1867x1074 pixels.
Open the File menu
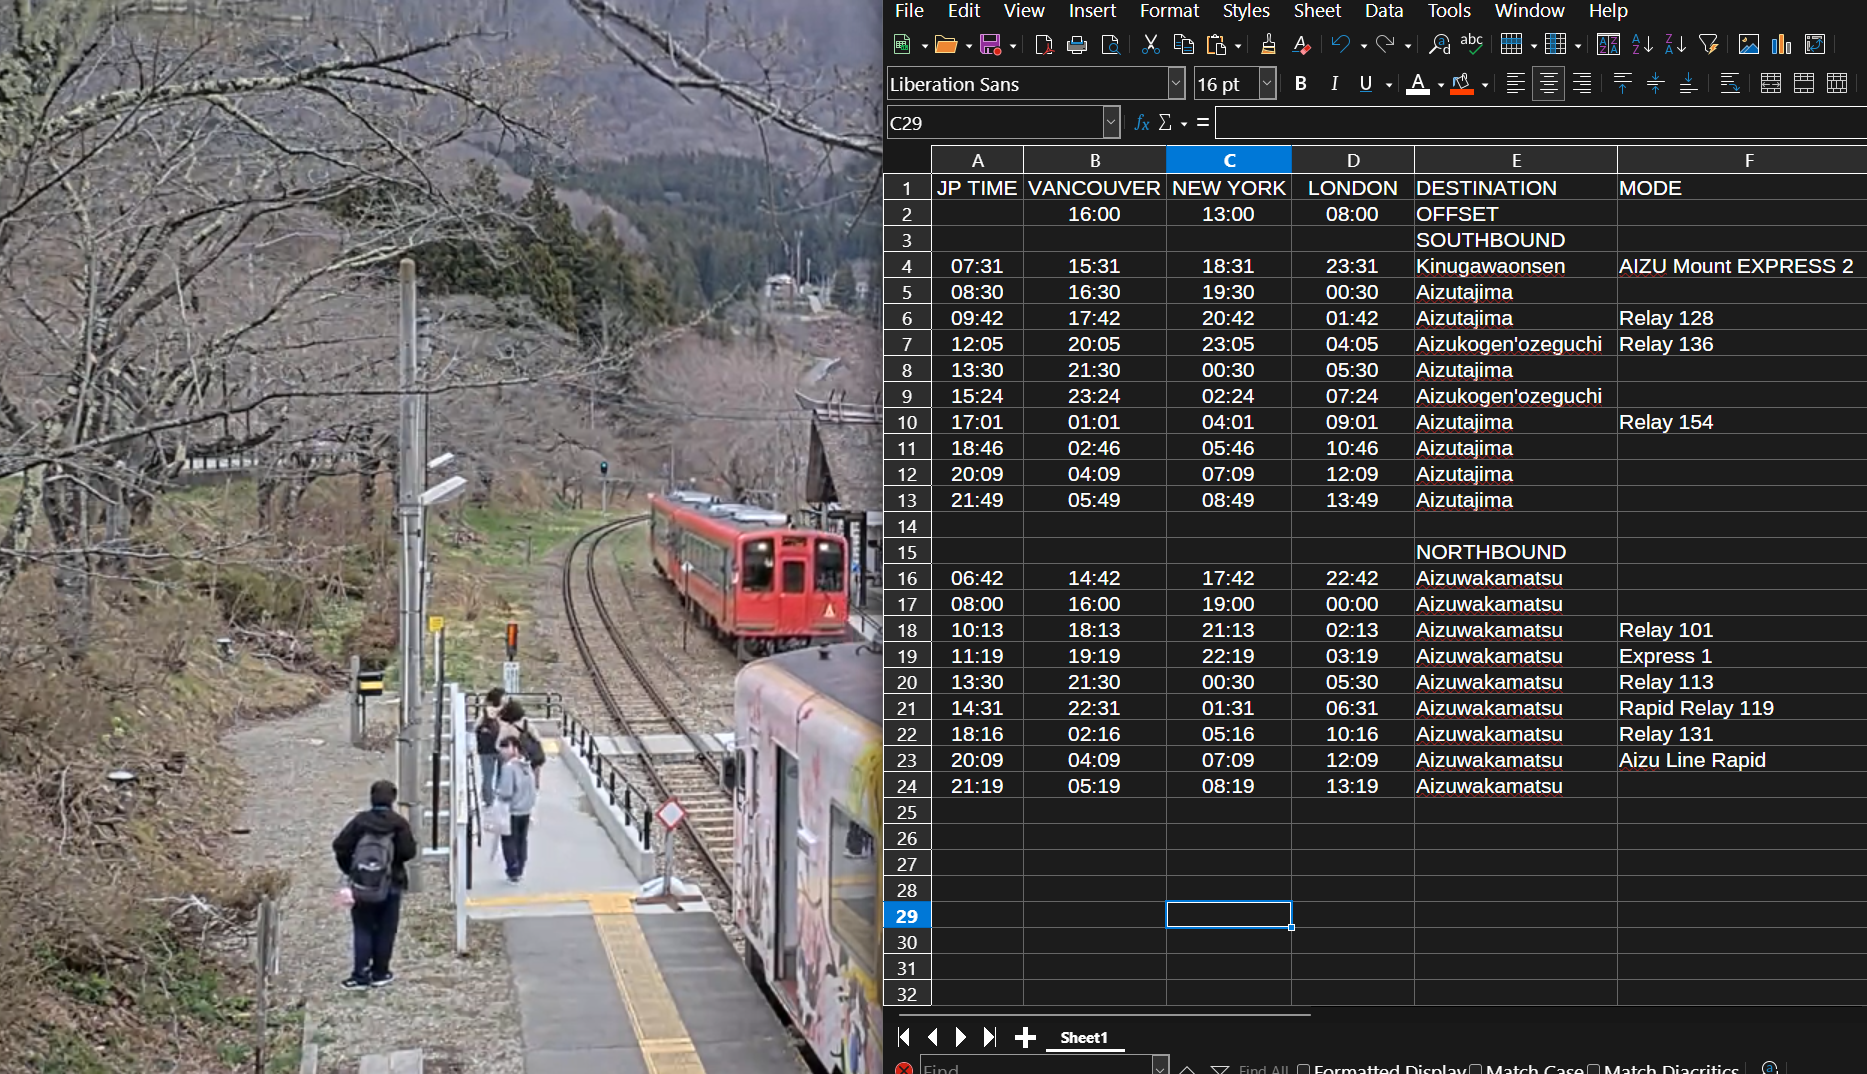tap(909, 11)
